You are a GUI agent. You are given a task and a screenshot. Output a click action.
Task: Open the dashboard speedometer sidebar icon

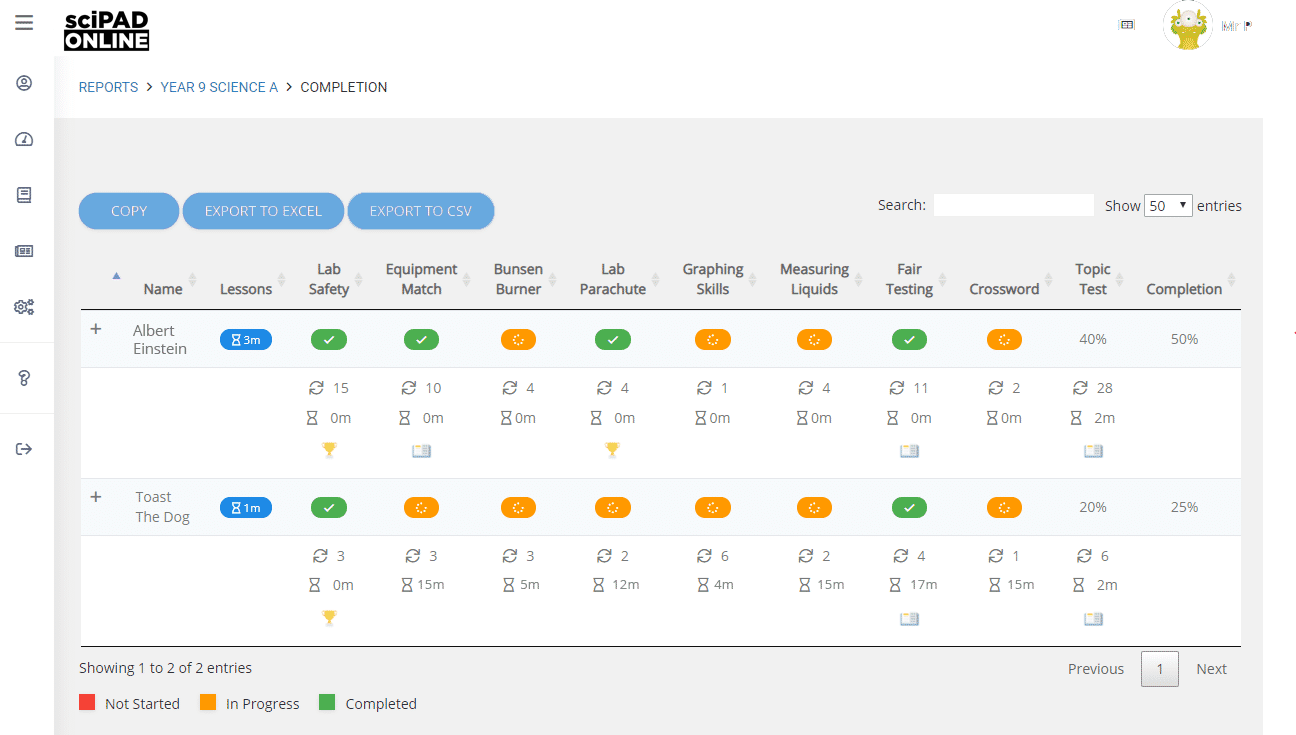(x=24, y=139)
